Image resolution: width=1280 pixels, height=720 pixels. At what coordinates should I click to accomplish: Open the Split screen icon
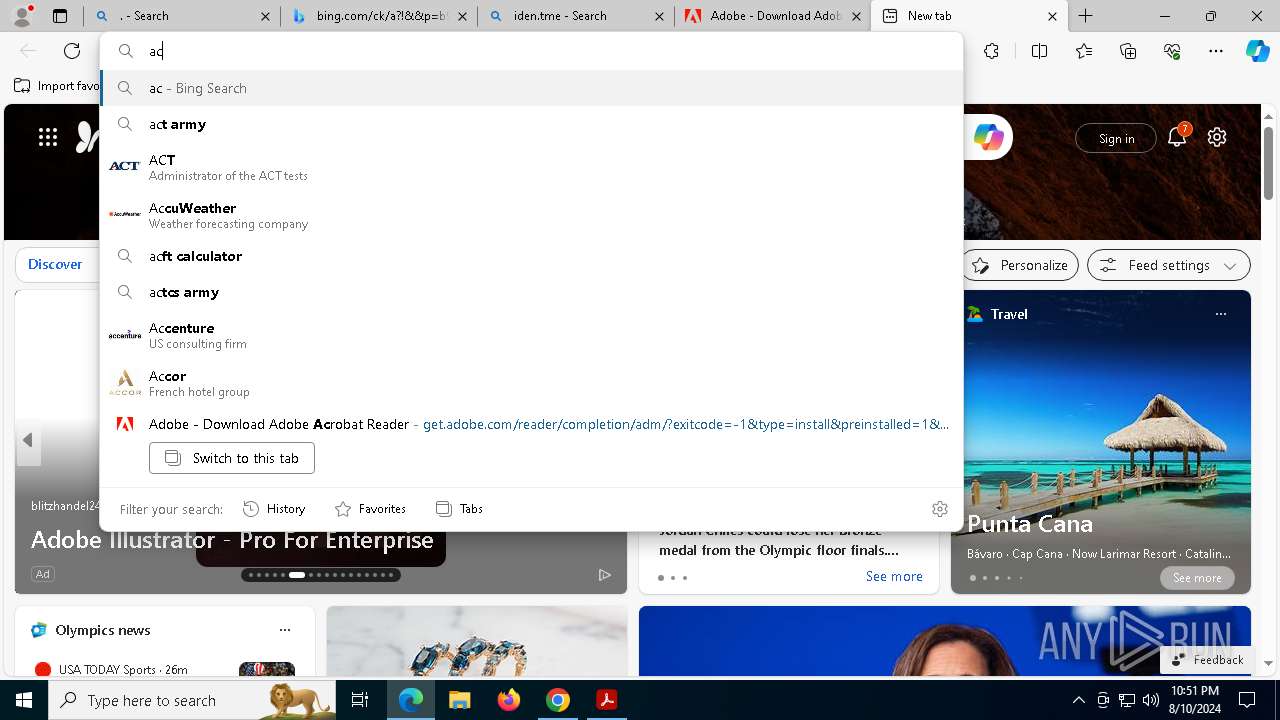1039,51
